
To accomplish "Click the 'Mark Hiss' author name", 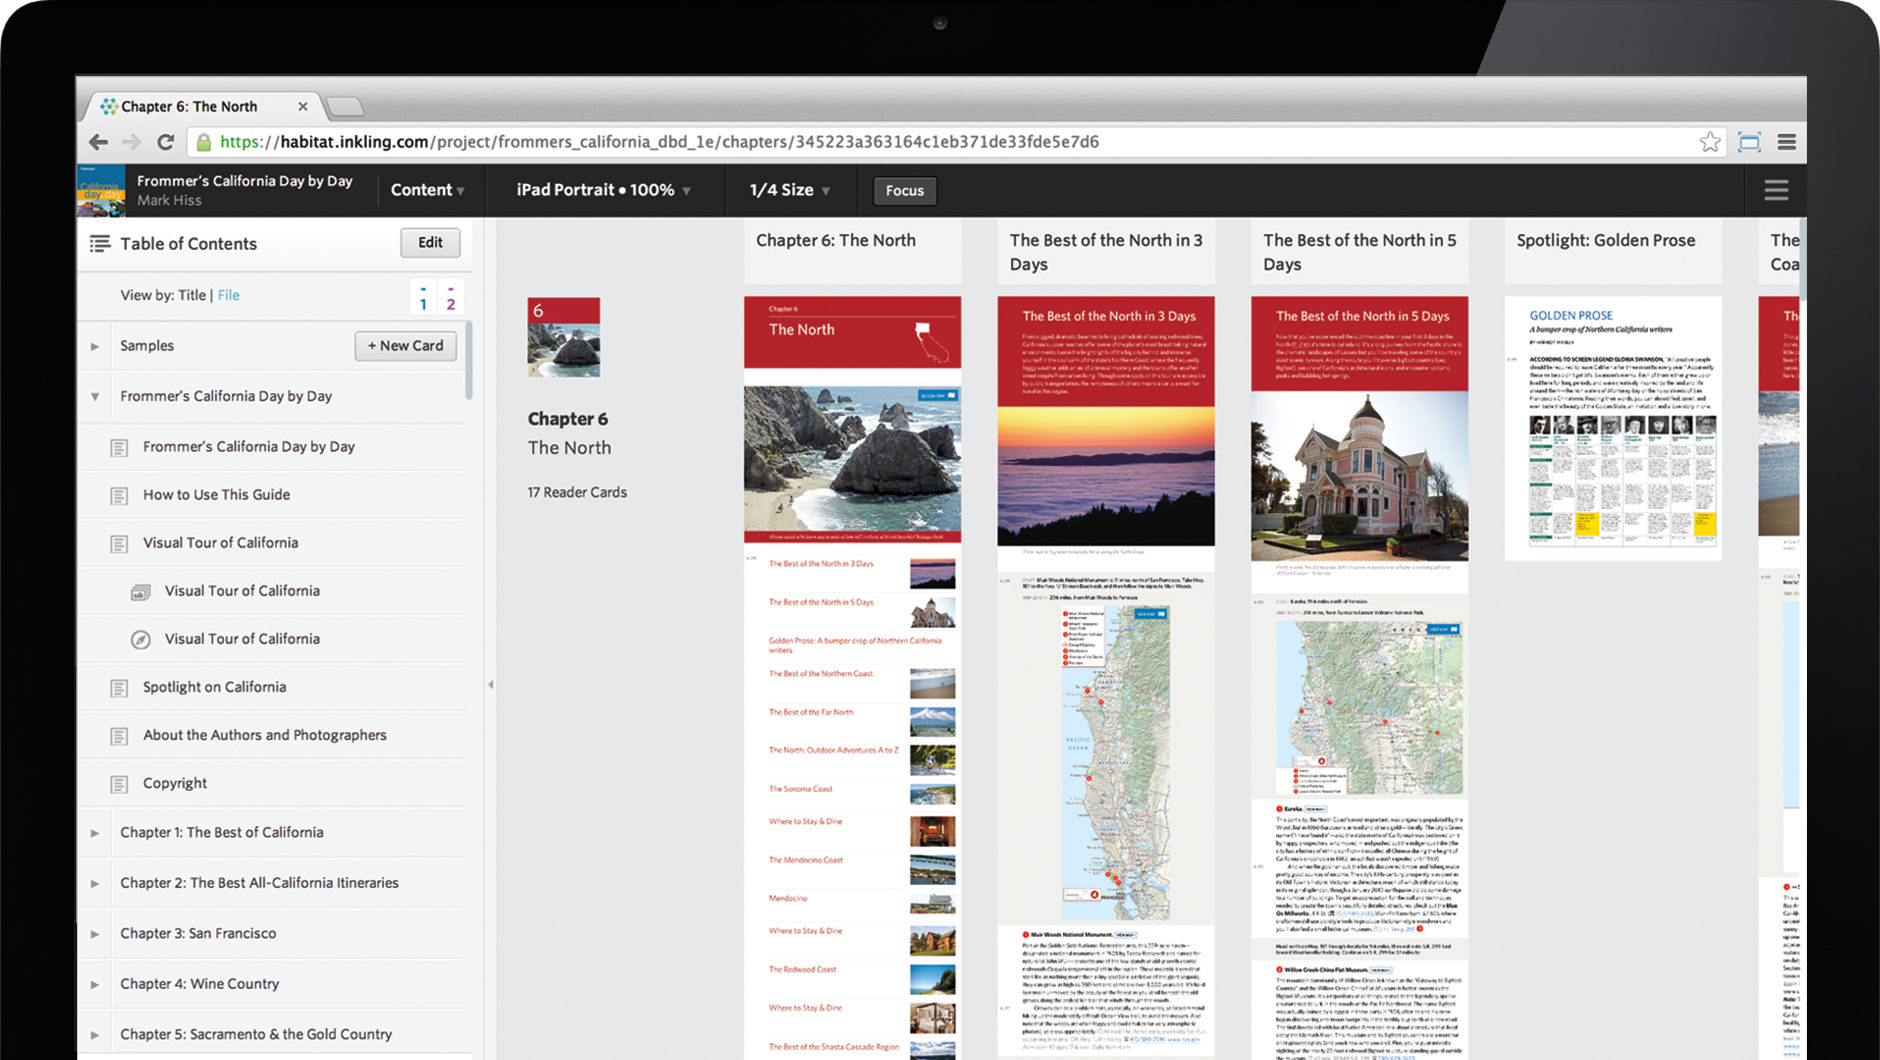I will (x=169, y=201).
